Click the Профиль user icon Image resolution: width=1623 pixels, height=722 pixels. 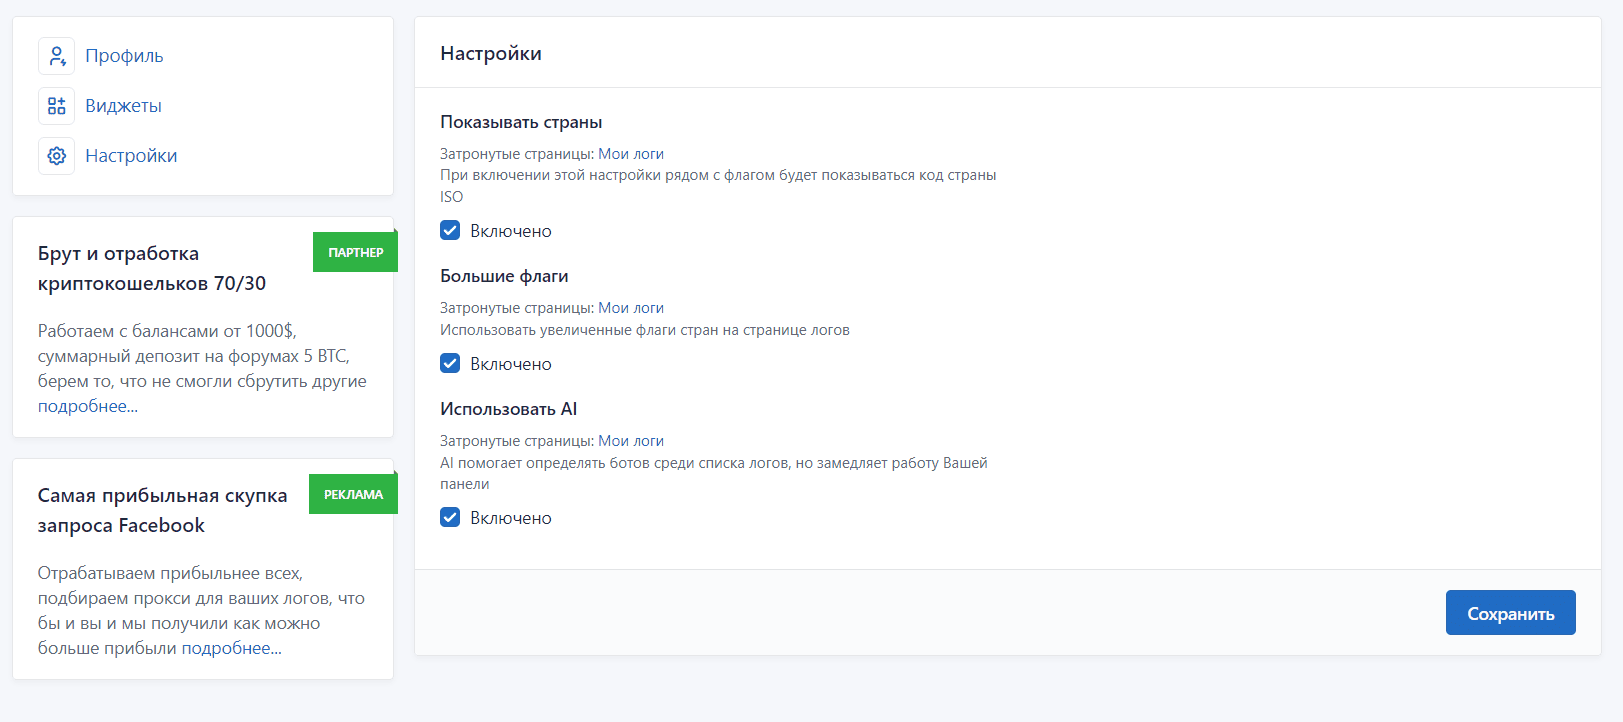57,56
